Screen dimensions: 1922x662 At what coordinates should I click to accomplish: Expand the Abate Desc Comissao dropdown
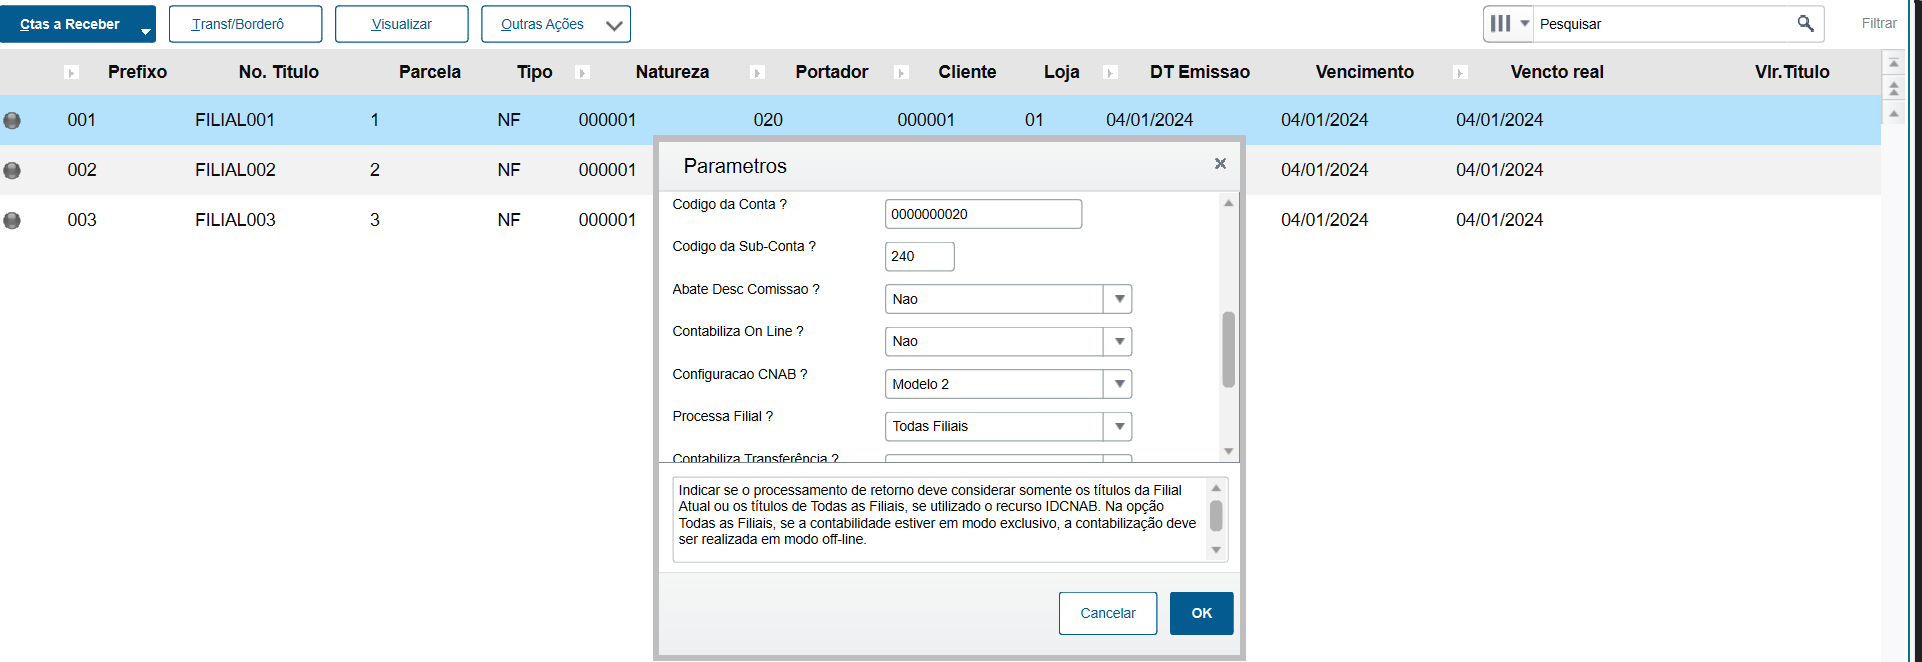(x=1119, y=299)
